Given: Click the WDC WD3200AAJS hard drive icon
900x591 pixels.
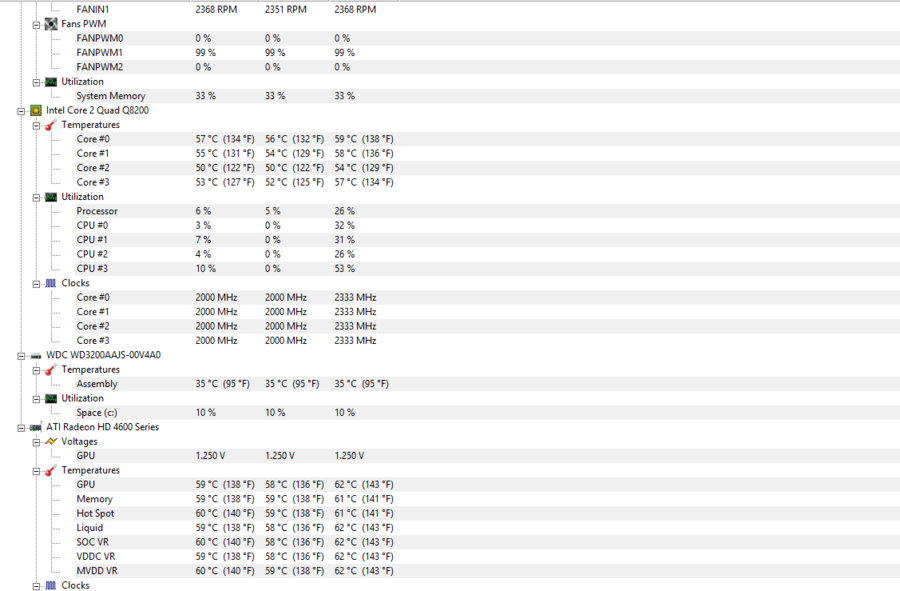Looking at the screenshot, I should [x=36, y=355].
